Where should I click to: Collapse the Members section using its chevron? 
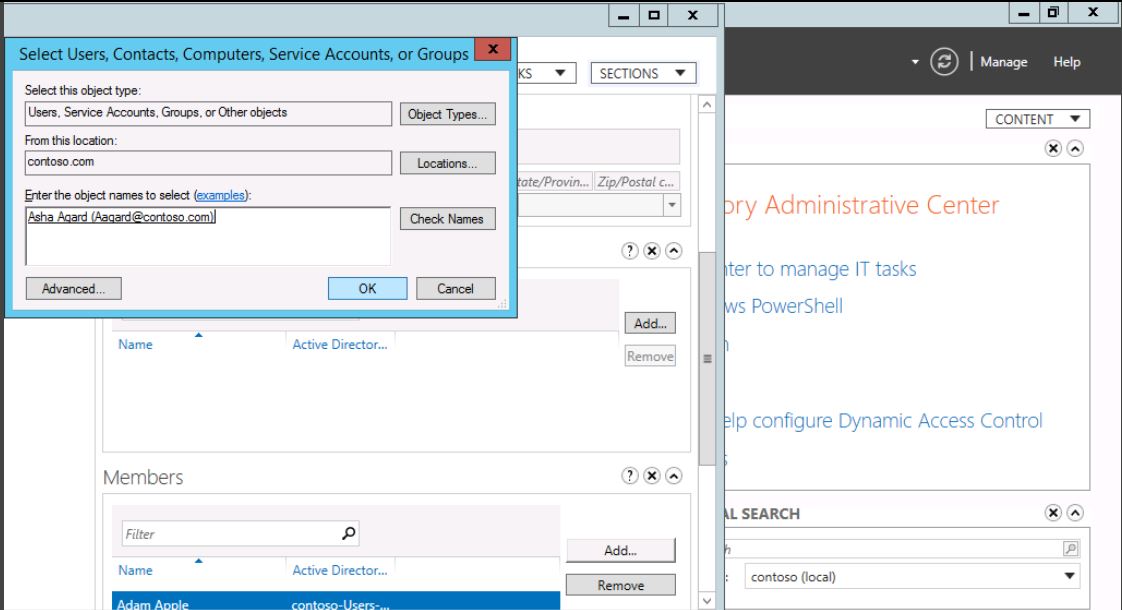[674, 476]
